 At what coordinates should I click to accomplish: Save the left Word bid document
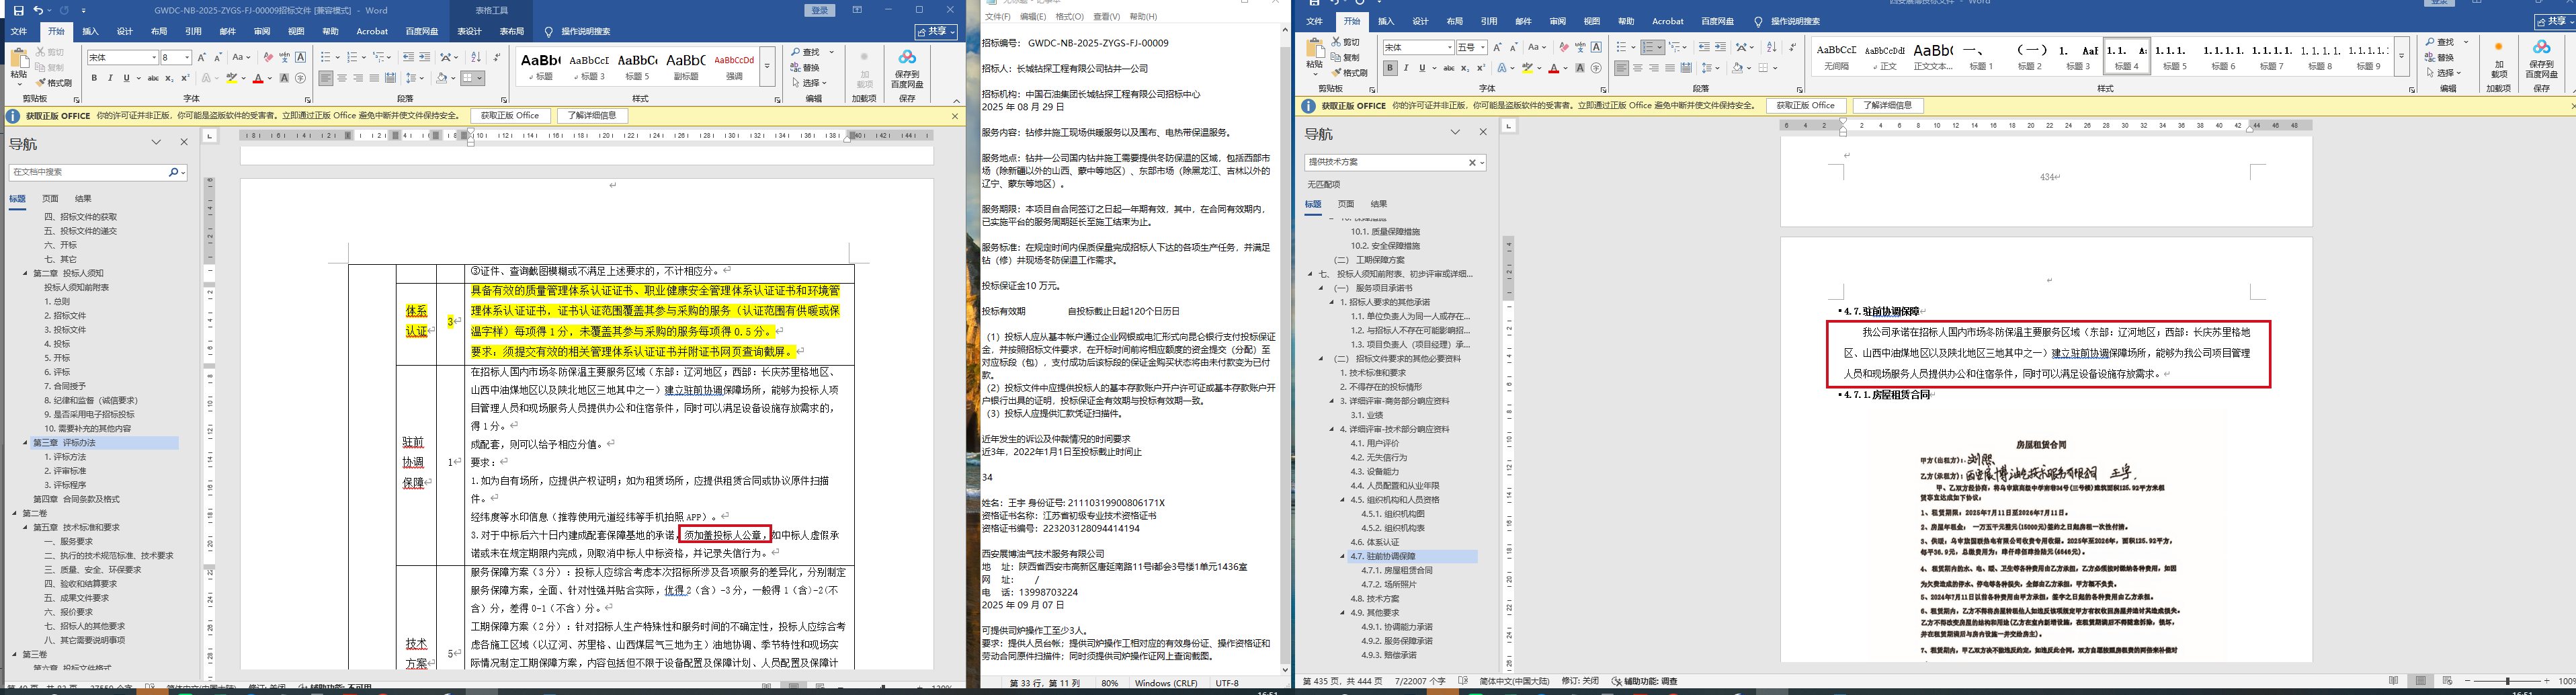click(x=18, y=10)
